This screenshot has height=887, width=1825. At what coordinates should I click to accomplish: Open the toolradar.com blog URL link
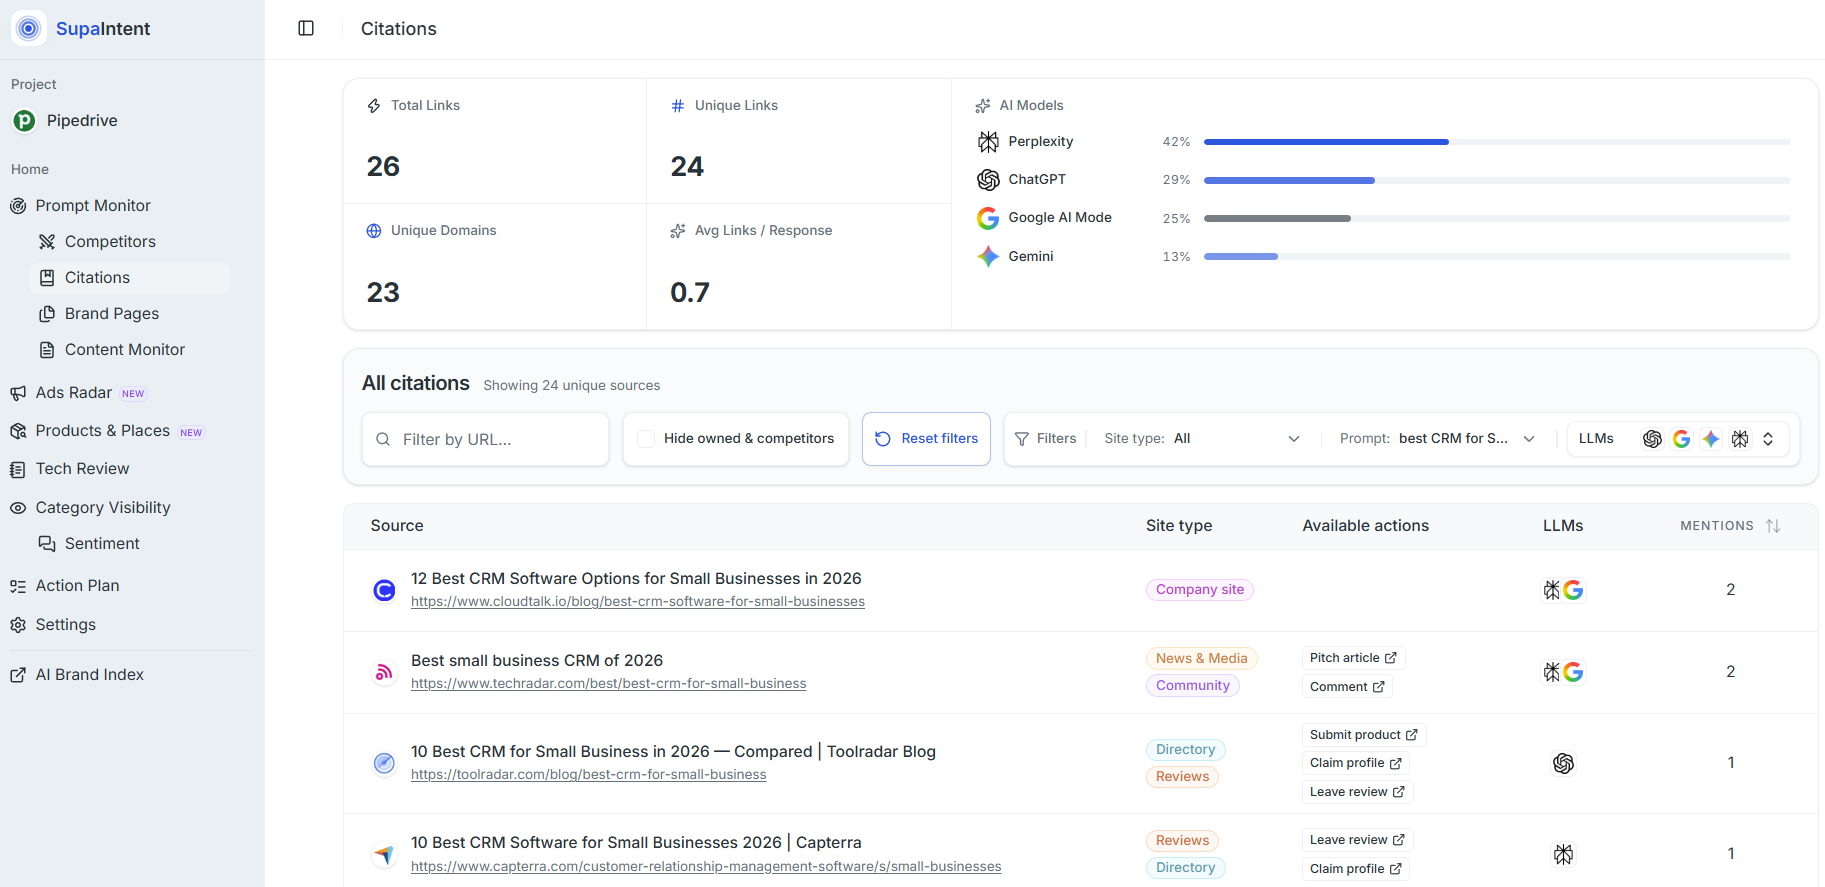[x=589, y=775]
